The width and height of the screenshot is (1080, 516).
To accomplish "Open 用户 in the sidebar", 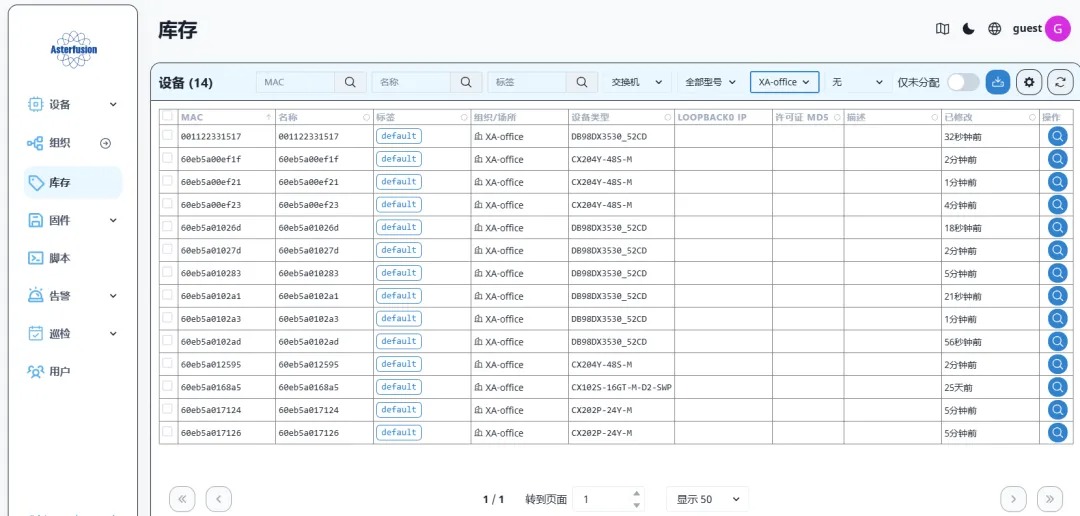I will [74, 371].
